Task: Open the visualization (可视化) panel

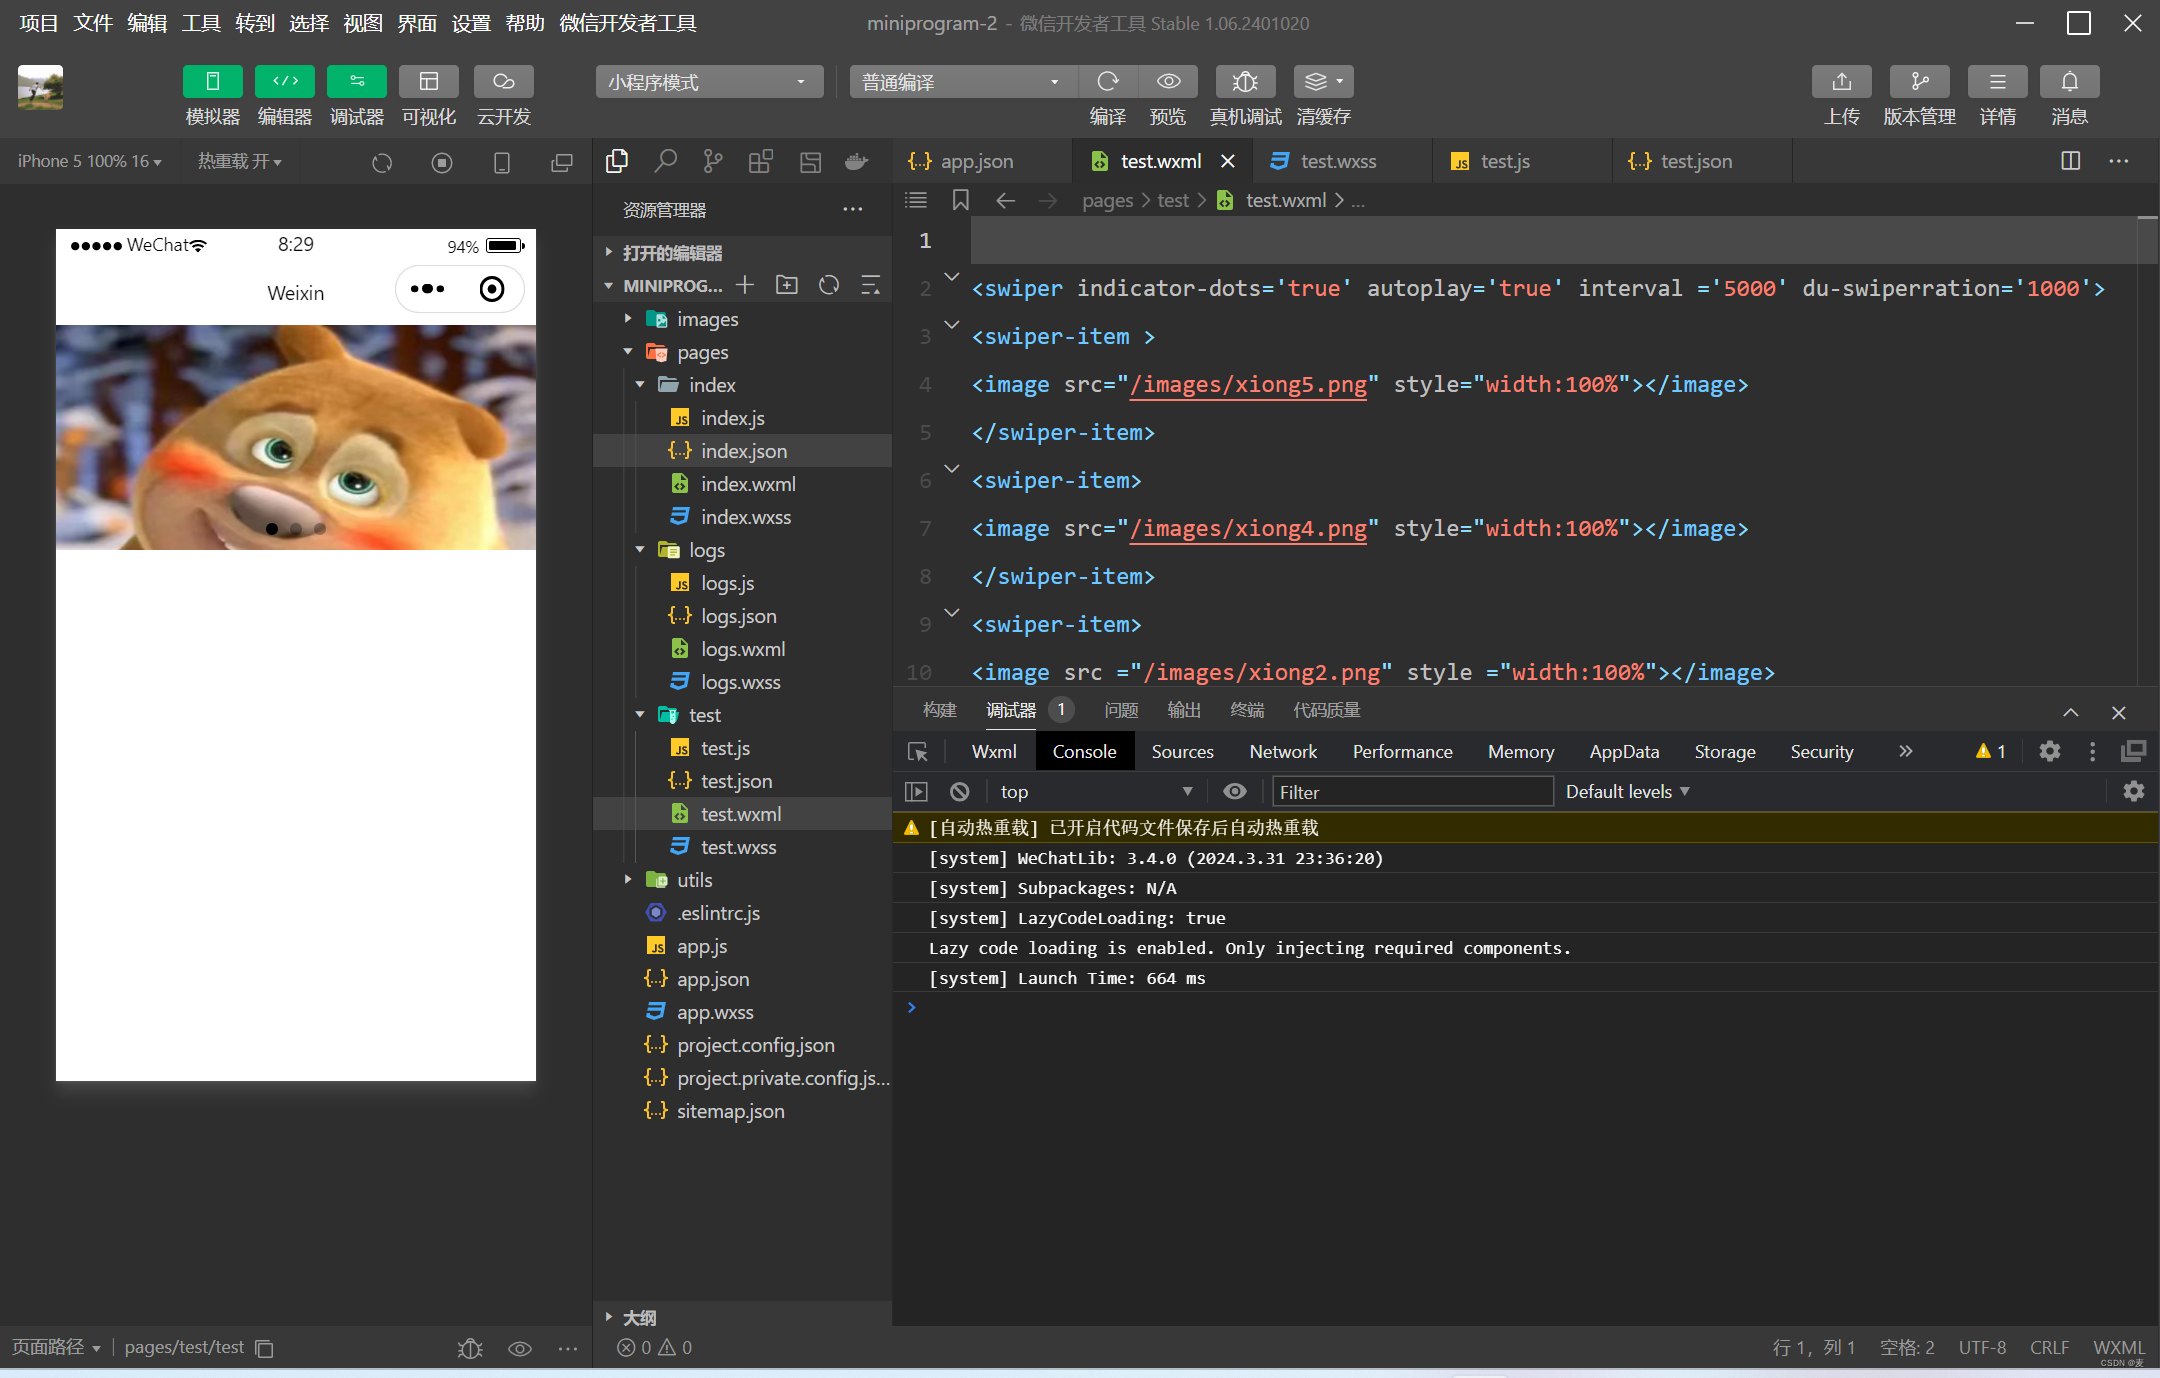Action: point(428,81)
